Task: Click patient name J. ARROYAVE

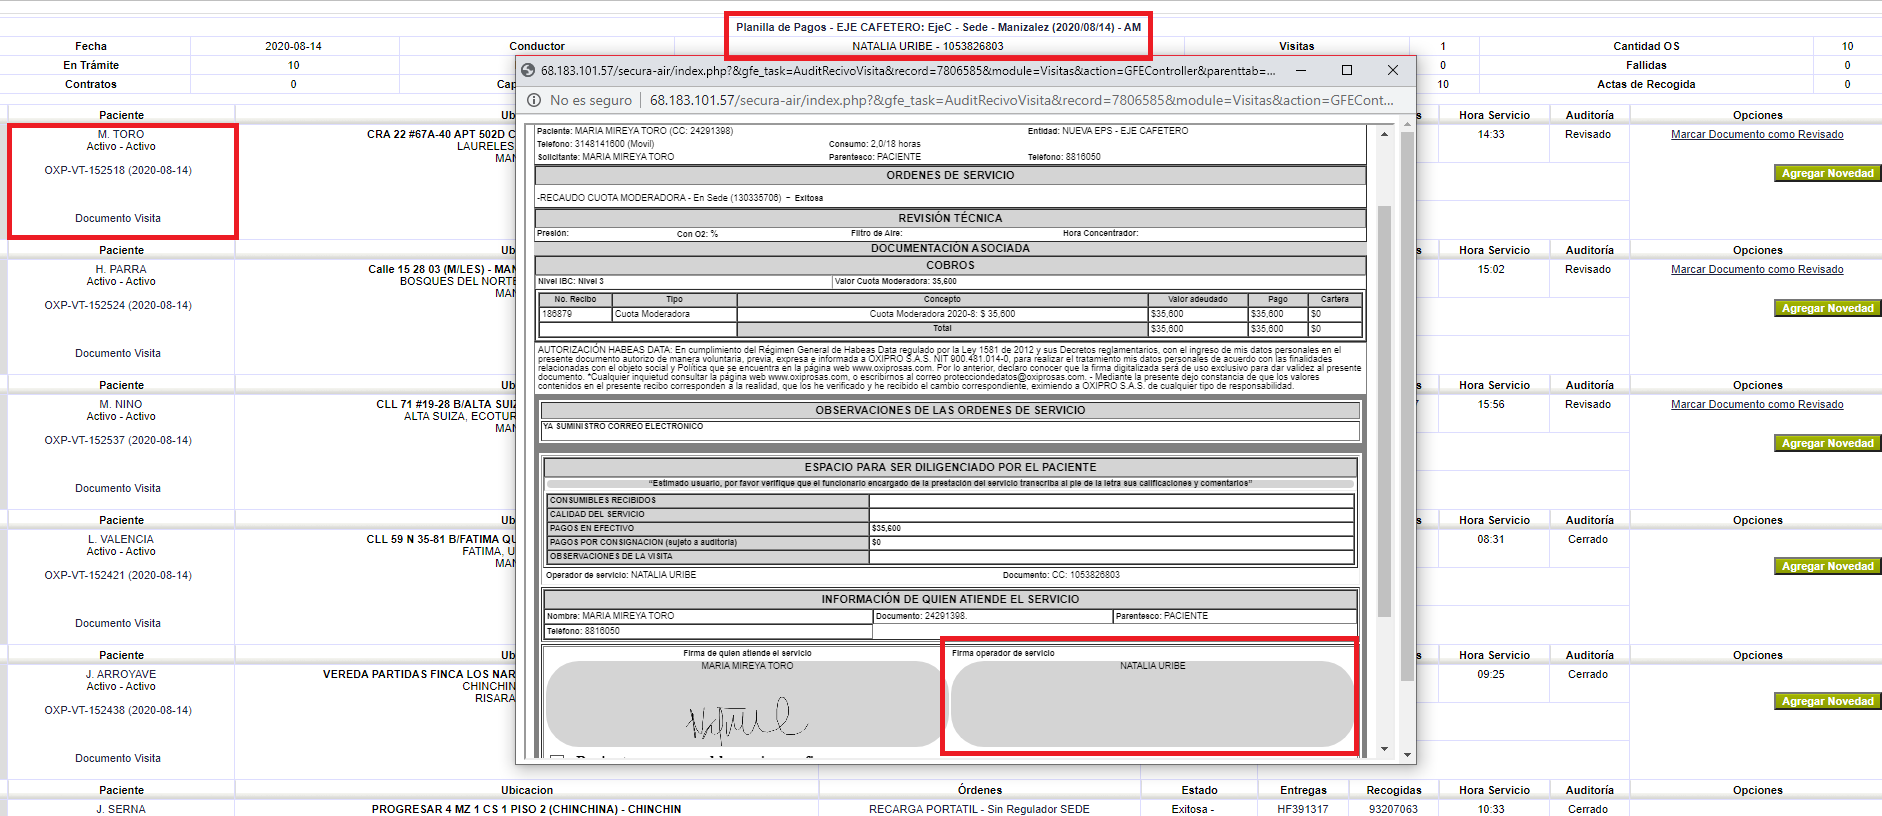Action: click(121, 674)
